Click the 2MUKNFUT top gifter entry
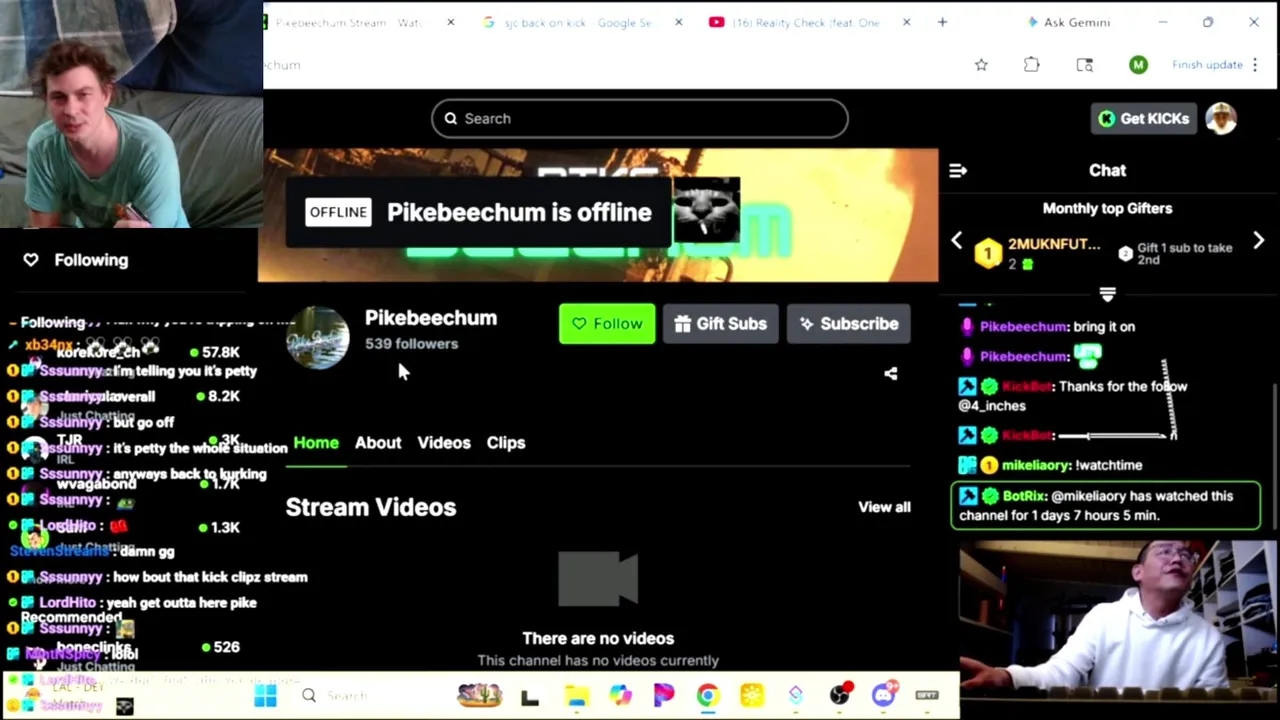The height and width of the screenshot is (720, 1280). [x=1038, y=253]
